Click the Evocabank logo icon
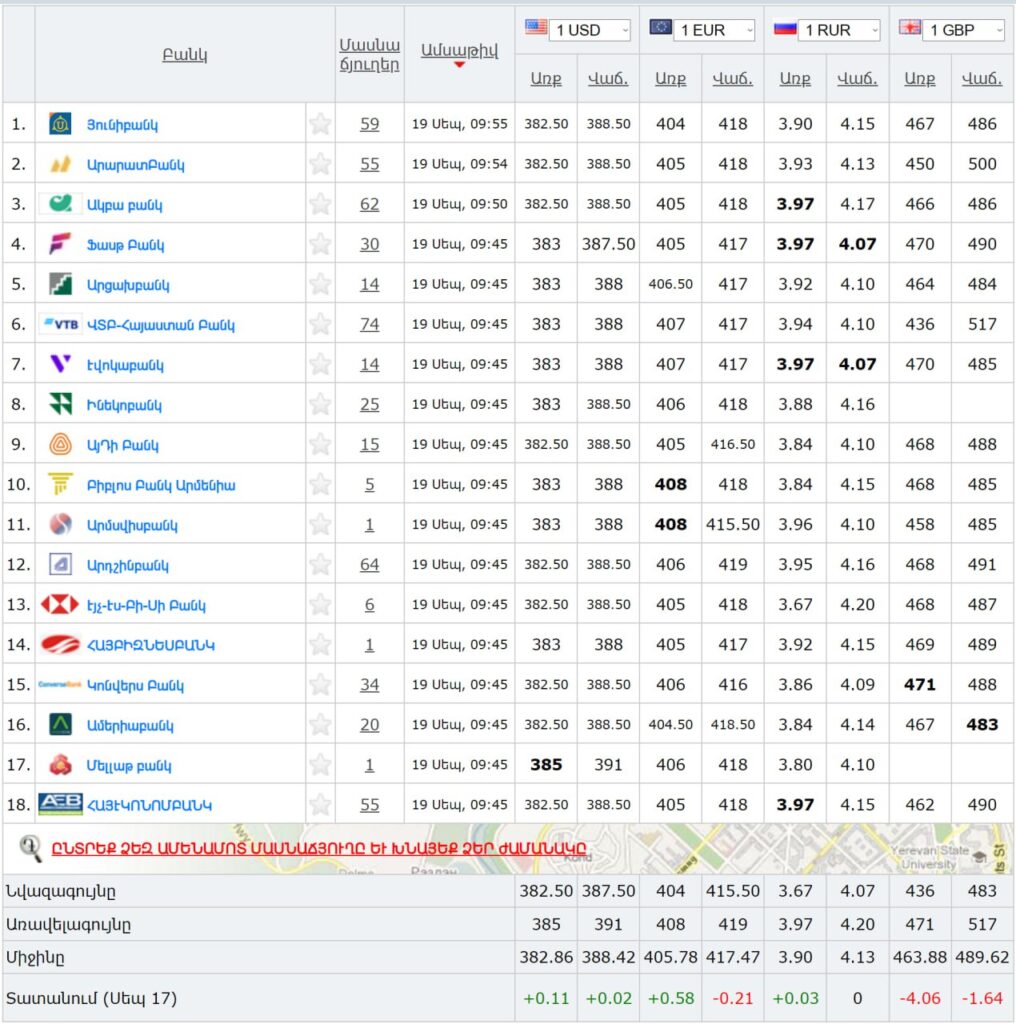 [60, 364]
